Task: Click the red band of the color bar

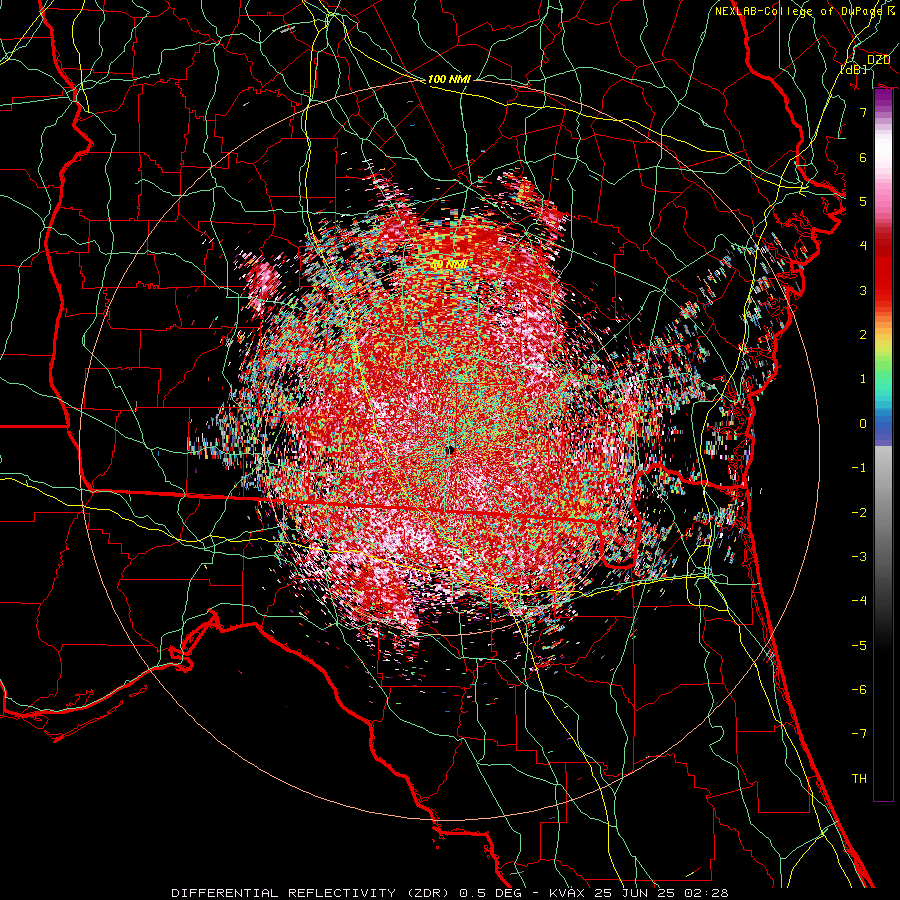Action: coord(883,270)
